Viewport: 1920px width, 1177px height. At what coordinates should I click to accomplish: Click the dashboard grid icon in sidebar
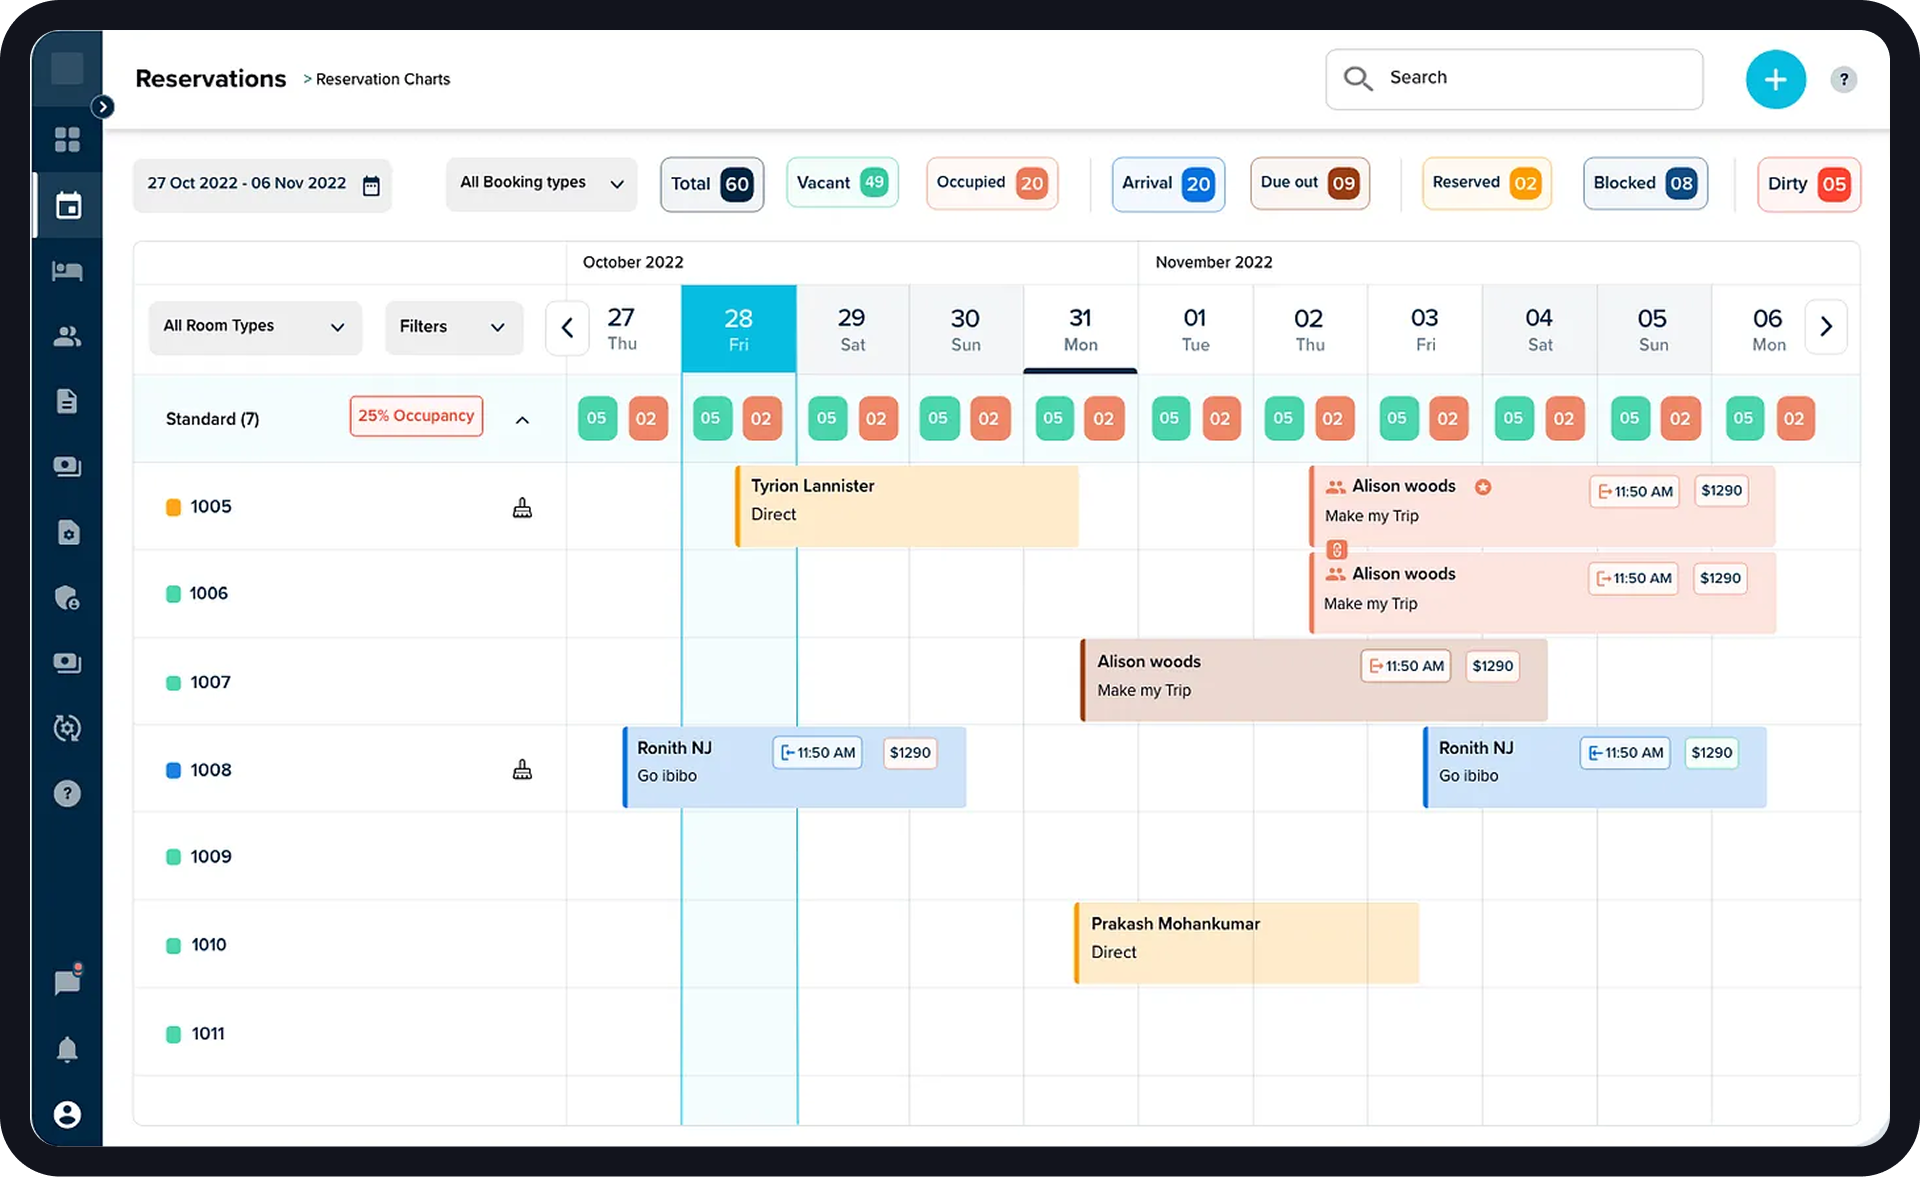point(67,140)
